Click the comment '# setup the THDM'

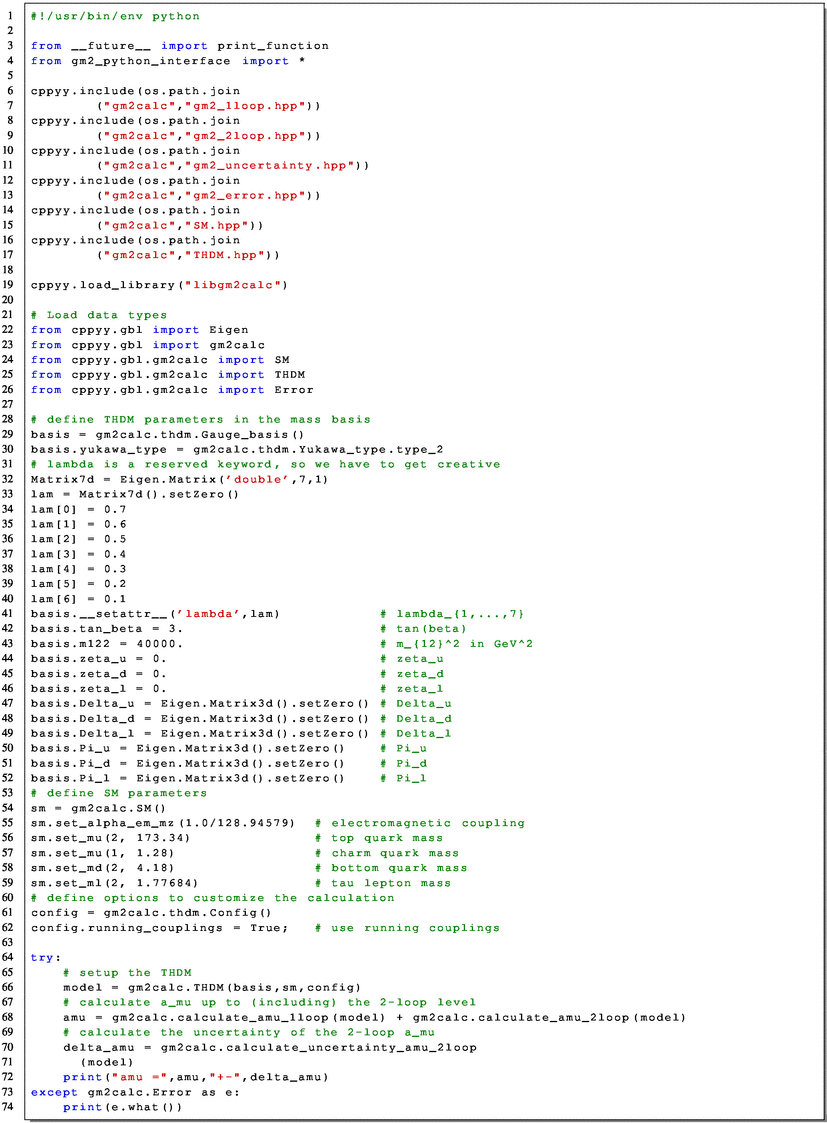(127, 973)
